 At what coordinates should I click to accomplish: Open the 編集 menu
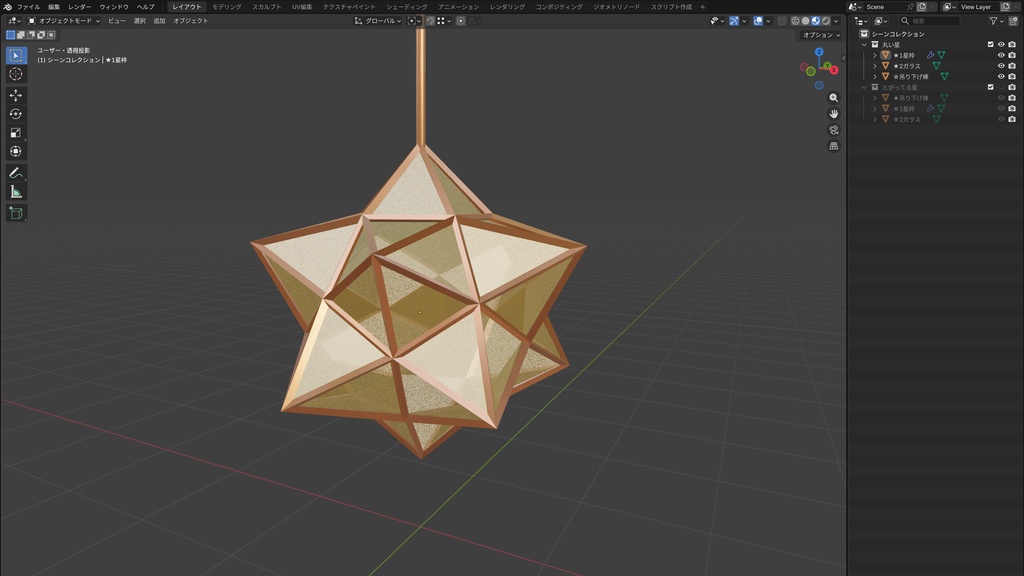pyautogui.click(x=54, y=7)
